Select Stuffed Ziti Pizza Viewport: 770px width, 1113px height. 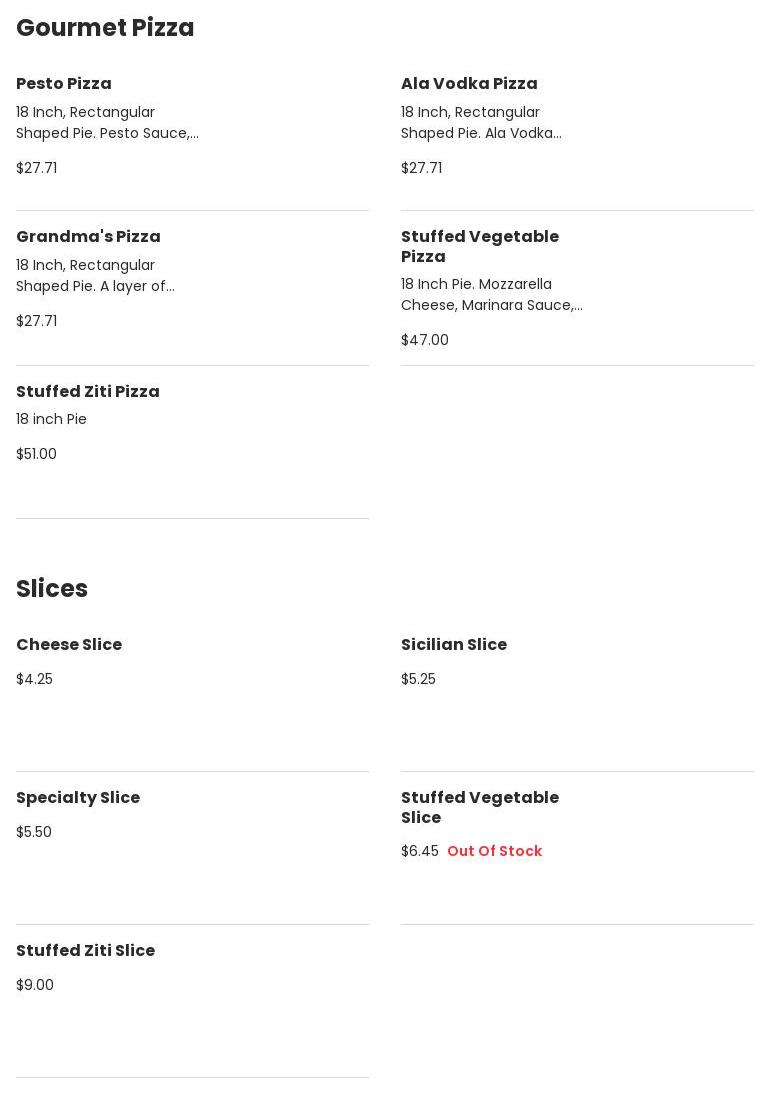pos(88,392)
